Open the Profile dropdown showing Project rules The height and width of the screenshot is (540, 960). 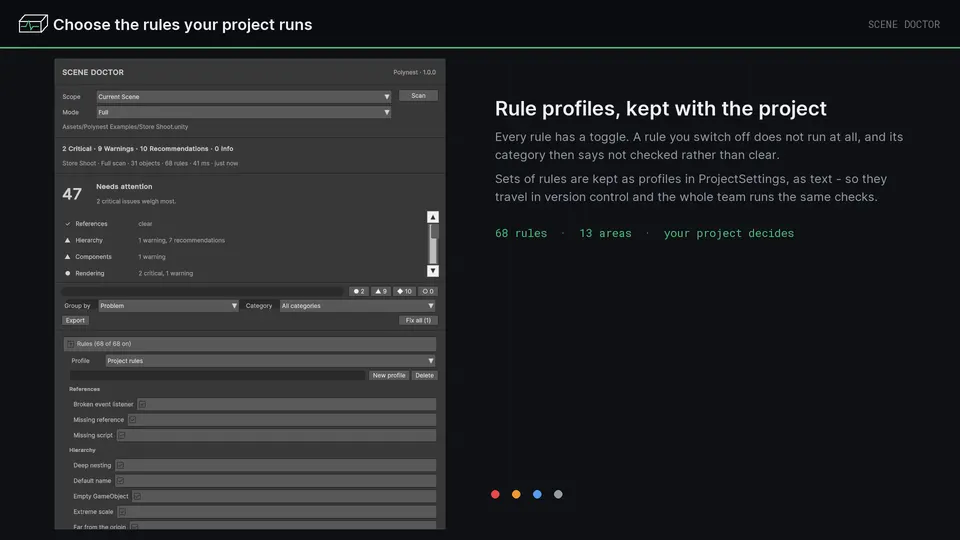pos(271,361)
